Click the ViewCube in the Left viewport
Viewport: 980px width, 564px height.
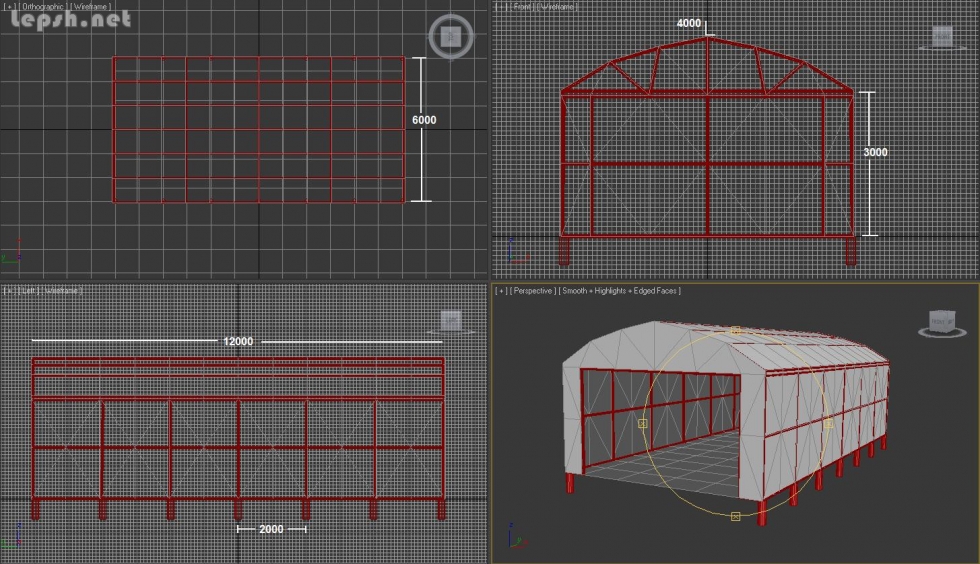[451, 320]
